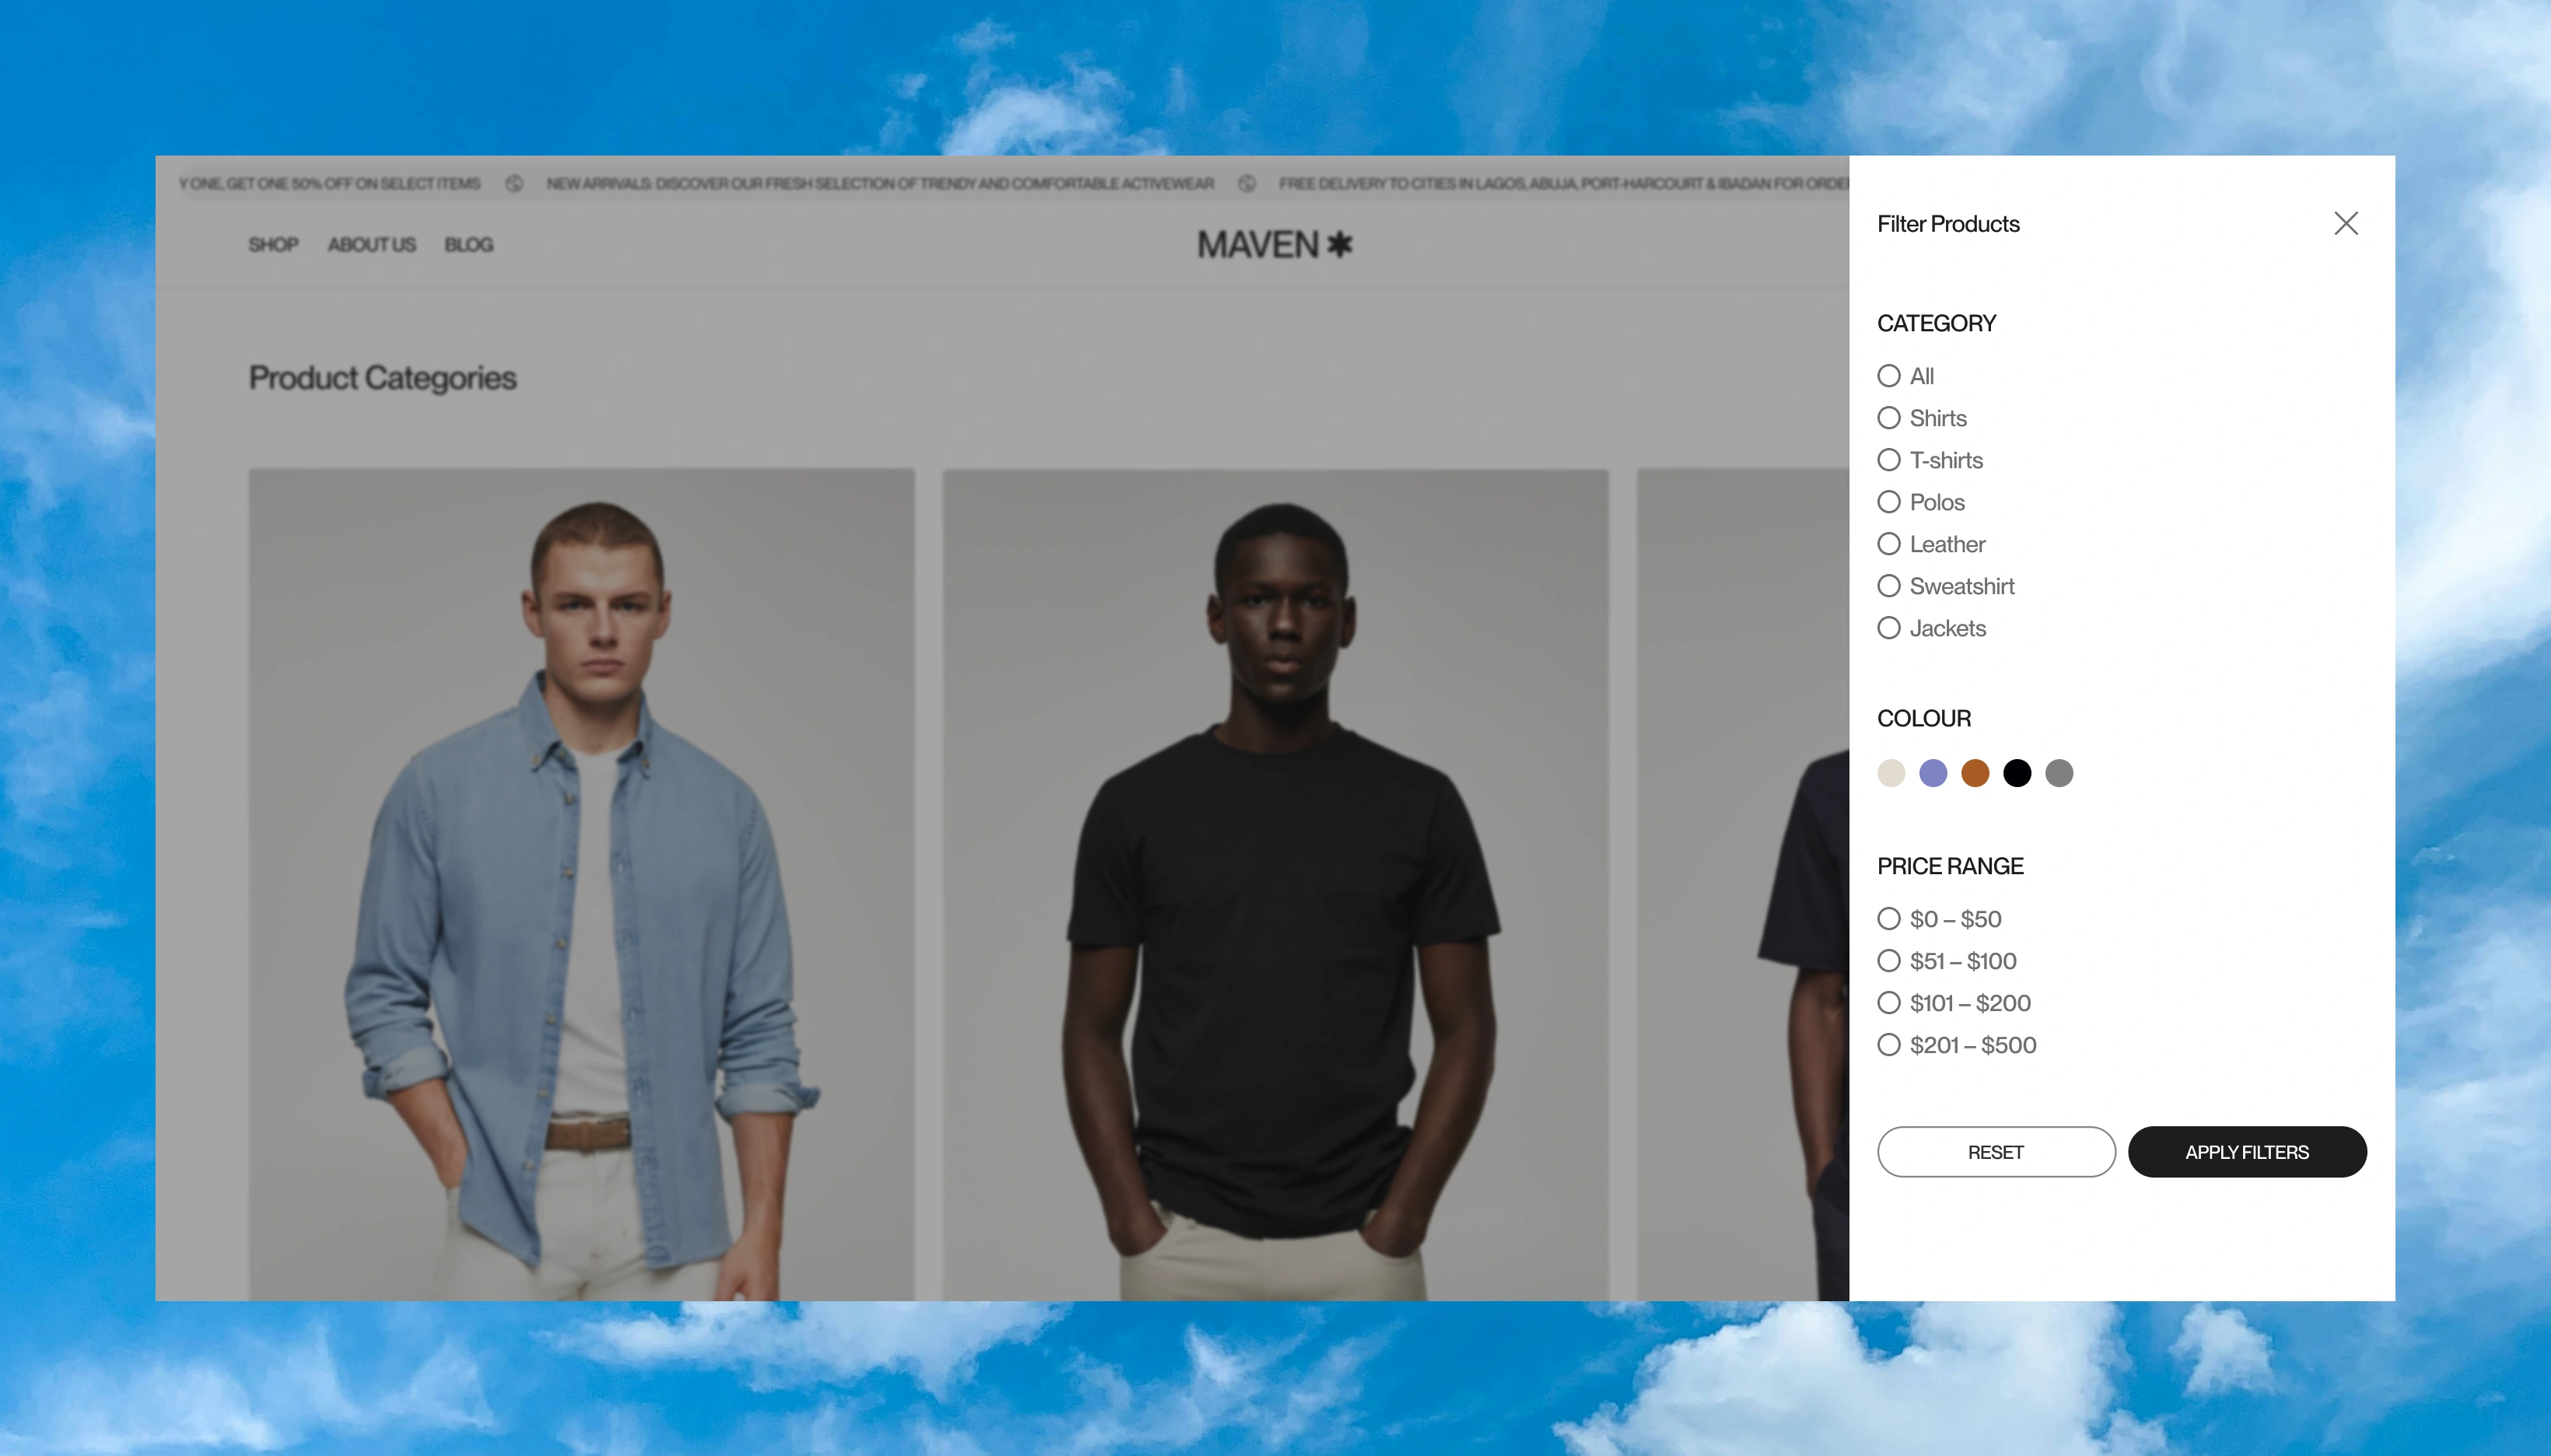
Task: Click the MAVEN logo in header
Action: coord(1274,245)
